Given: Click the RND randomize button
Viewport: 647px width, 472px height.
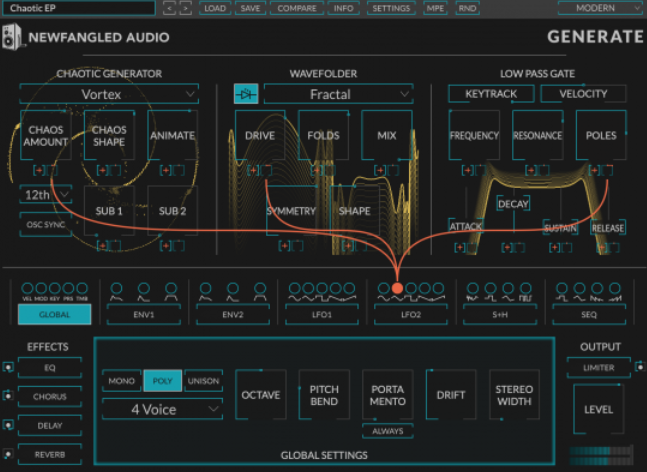Looking at the screenshot, I should (x=468, y=8).
